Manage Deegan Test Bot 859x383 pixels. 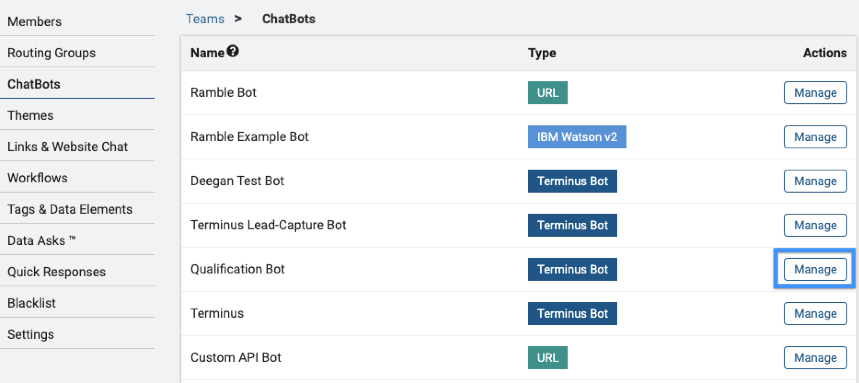pos(815,181)
